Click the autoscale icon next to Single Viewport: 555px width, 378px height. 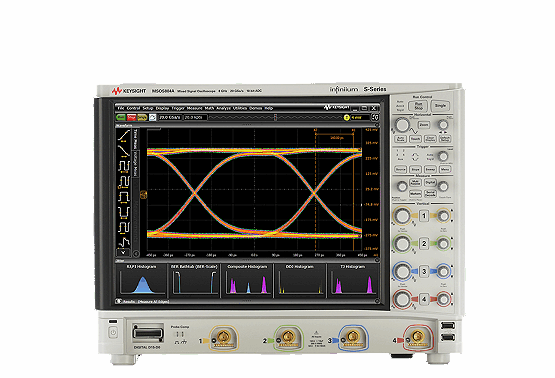tap(153, 117)
